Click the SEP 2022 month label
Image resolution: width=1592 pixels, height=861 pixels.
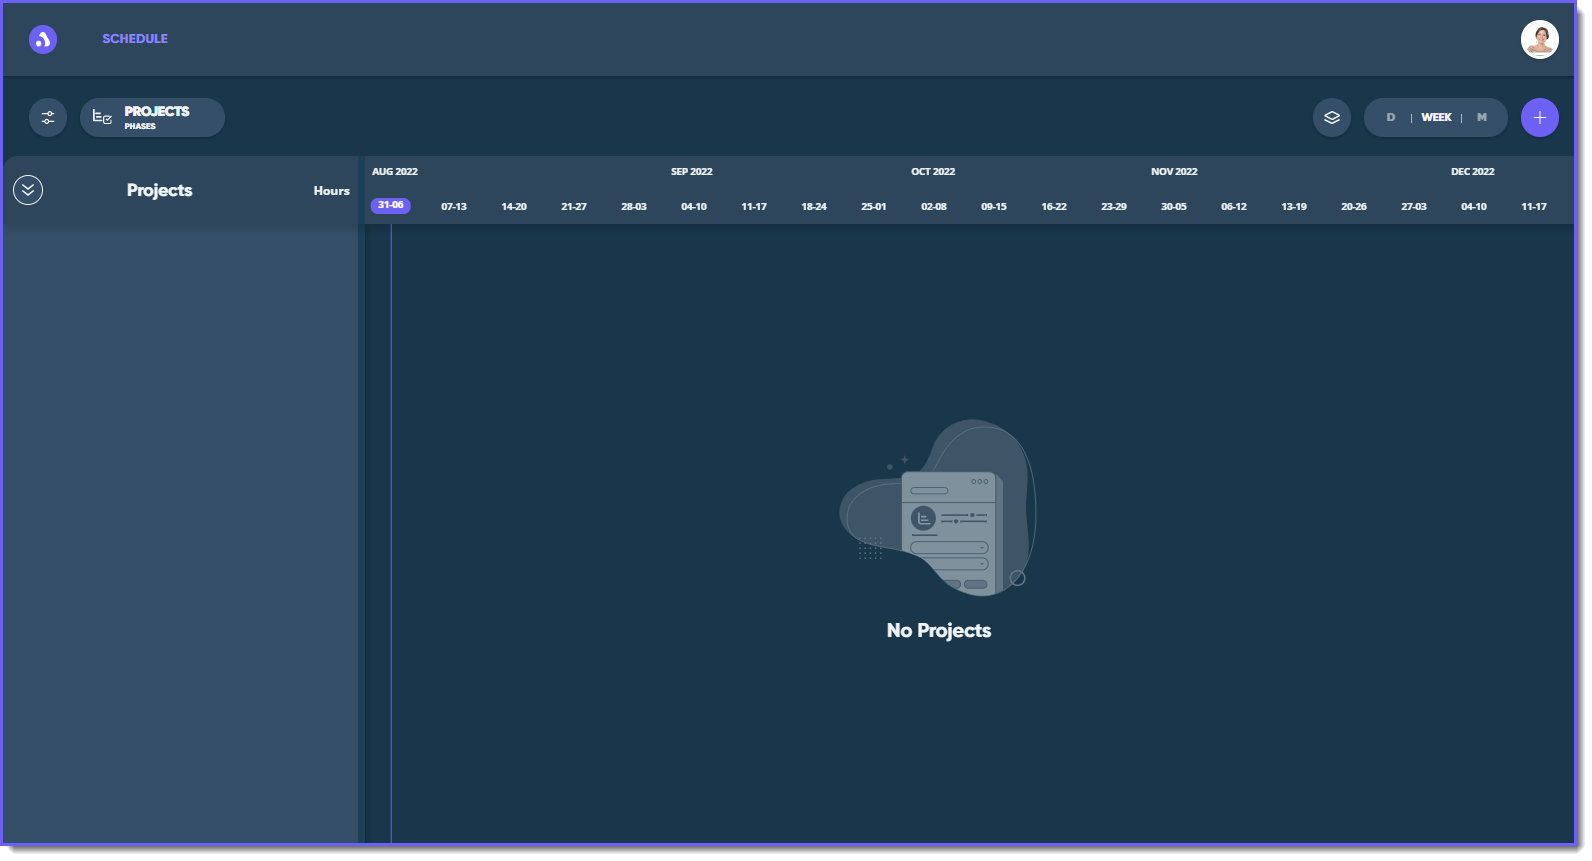pos(691,172)
